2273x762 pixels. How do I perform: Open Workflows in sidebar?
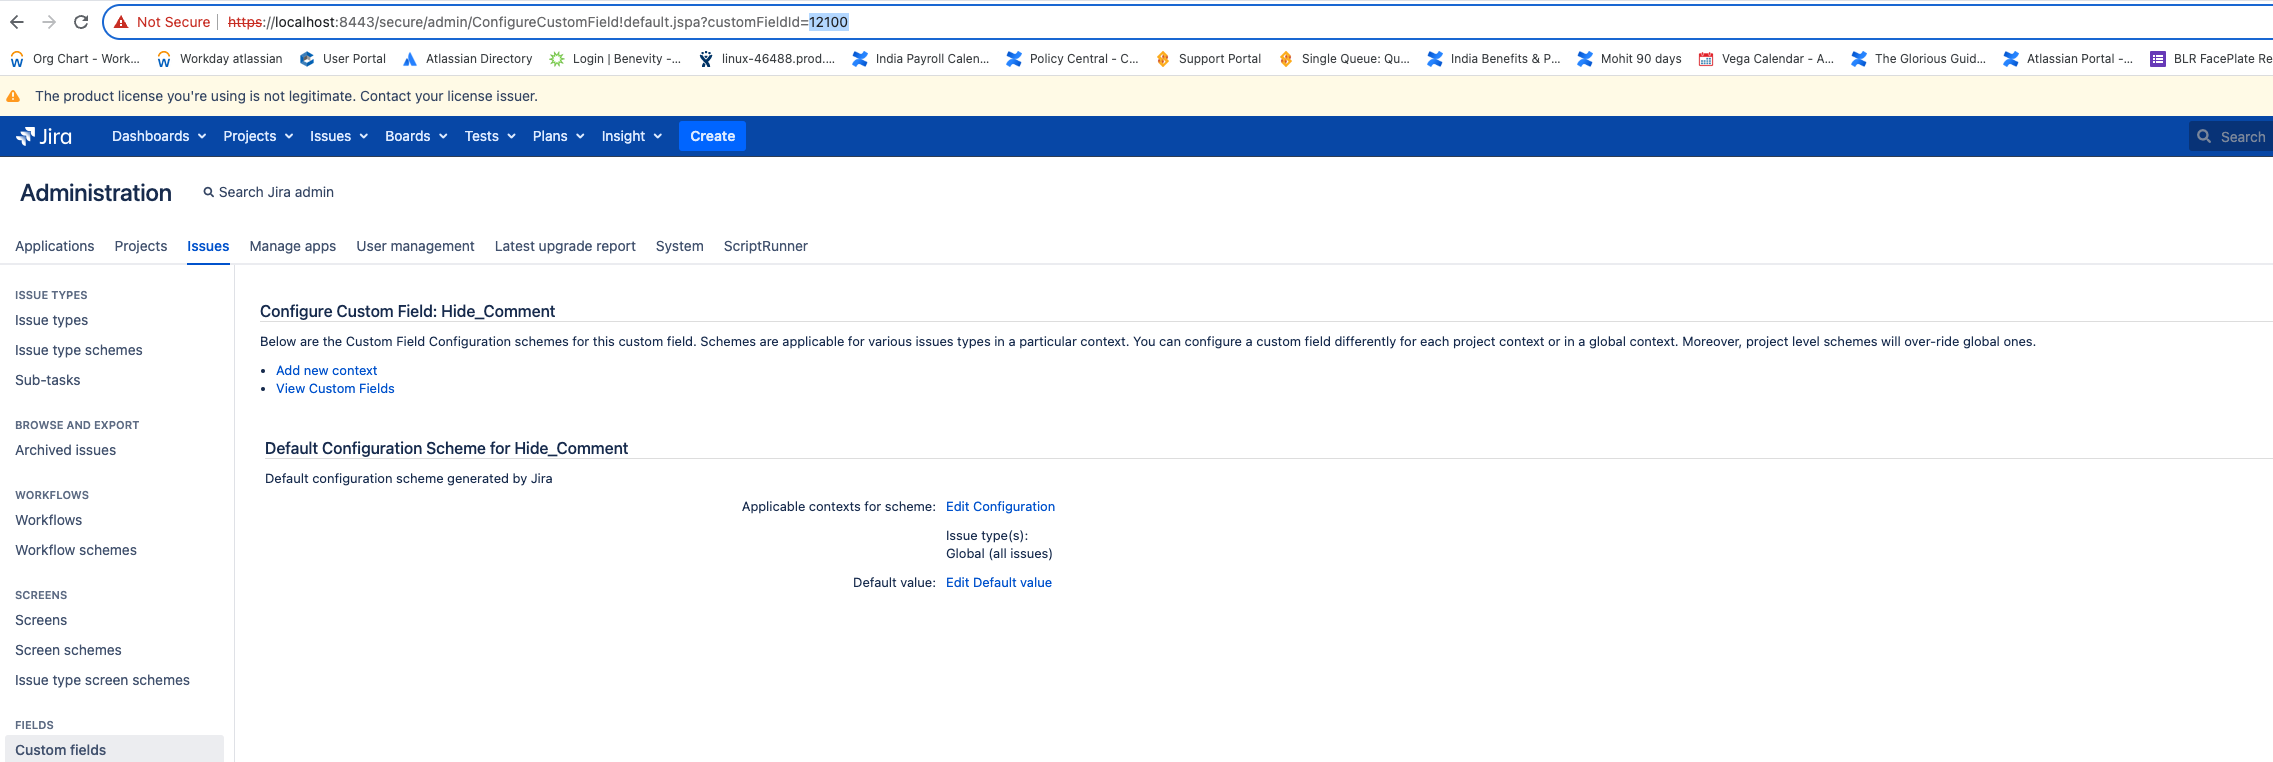pyautogui.click(x=49, y=520)
